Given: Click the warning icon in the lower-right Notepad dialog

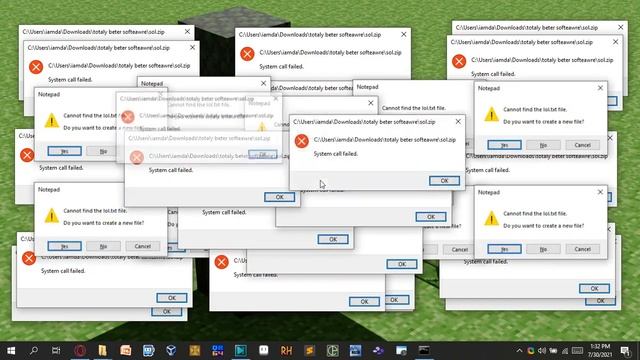Looking at the screenshot, I should click(491, 218).
